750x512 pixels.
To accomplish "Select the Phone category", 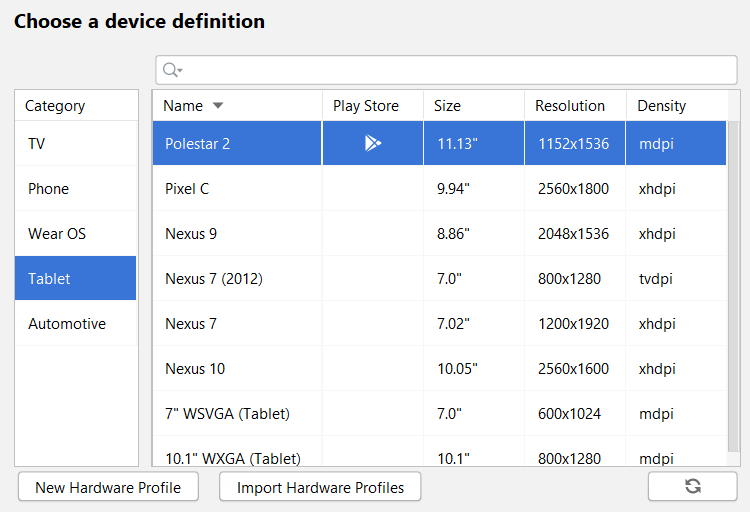I will [x=76, y=189].
